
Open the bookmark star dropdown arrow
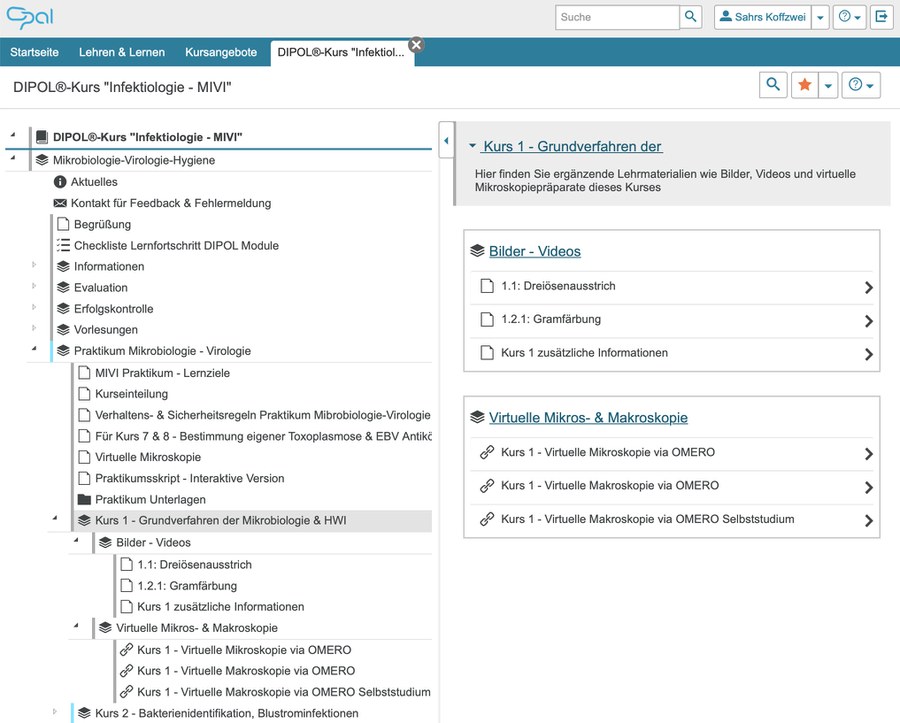point(828,86)
